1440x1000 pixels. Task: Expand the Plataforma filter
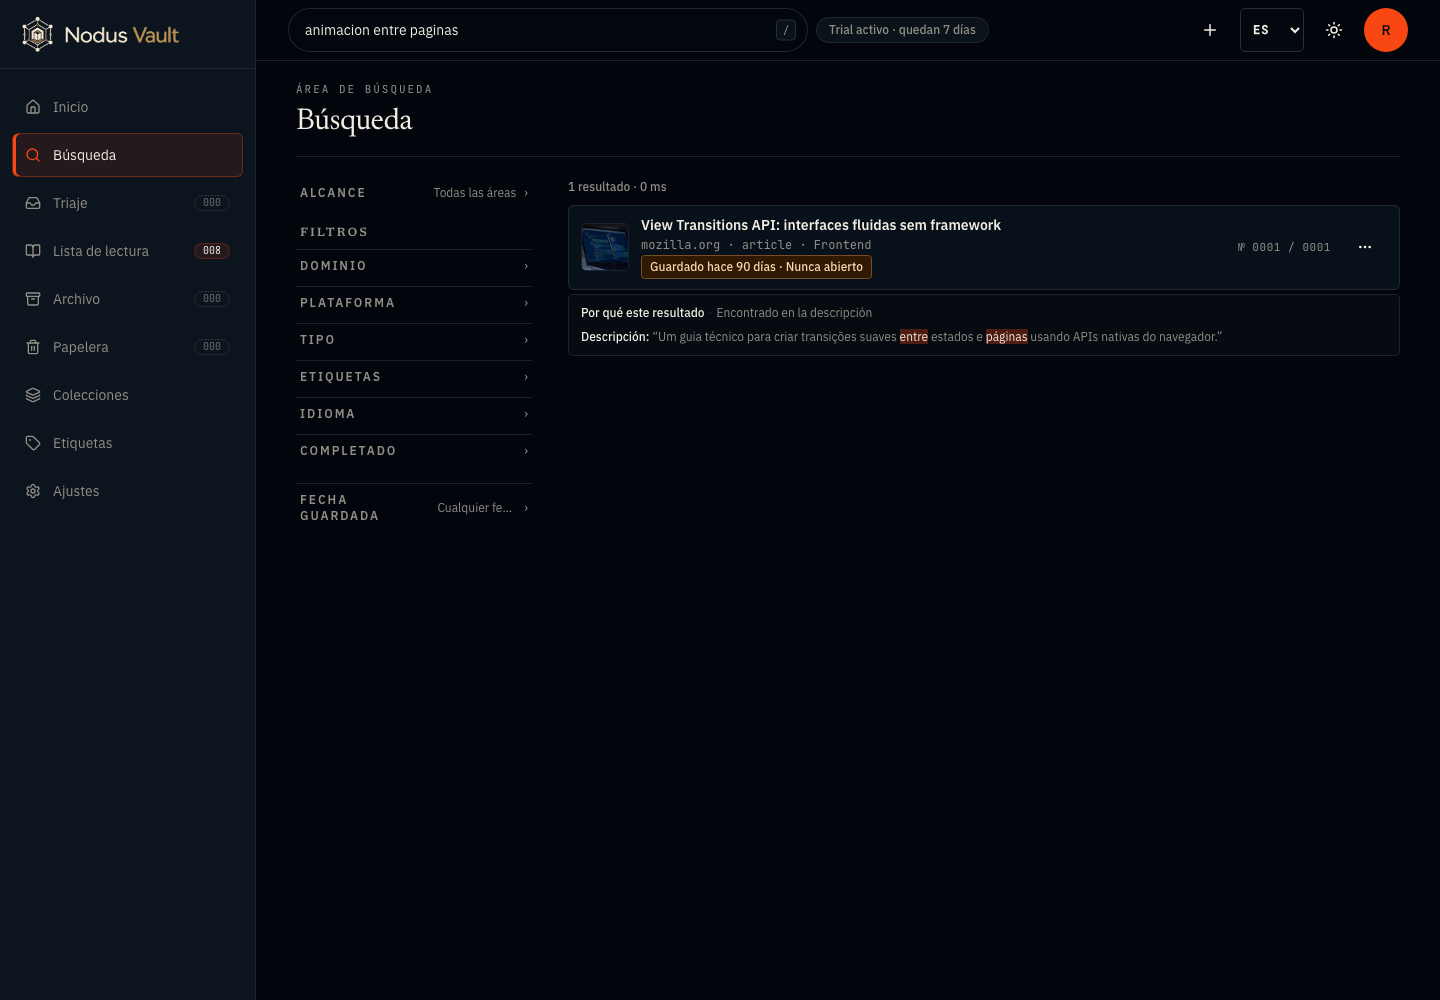tap(414, 303)
